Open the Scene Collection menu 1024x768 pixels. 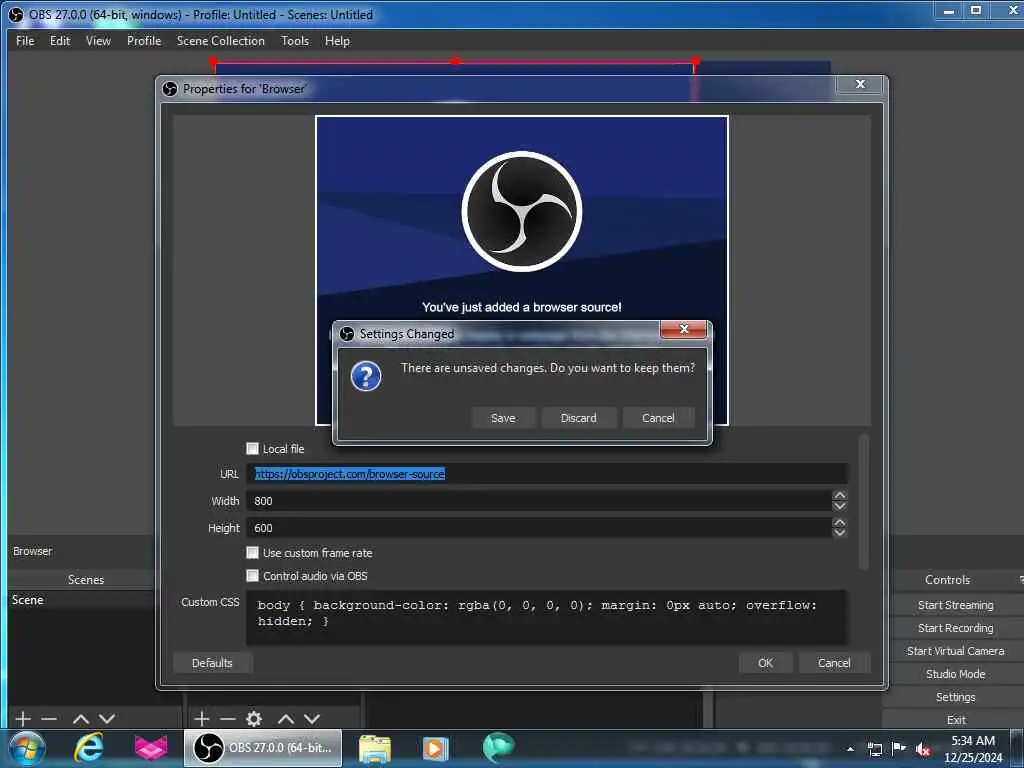[x=221, y=40]
